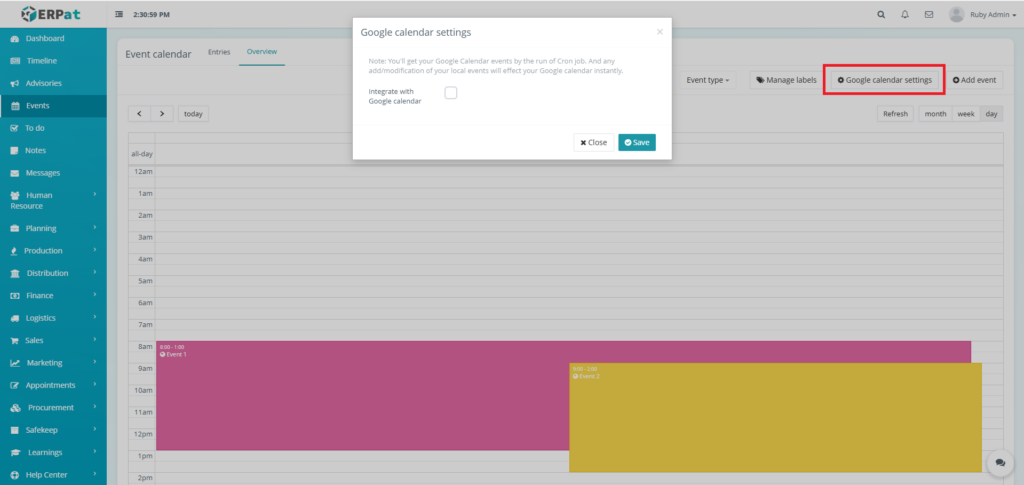Image resolution: width=1024 pixels, height=485 pixels.
Task: Expand the Appointments submenu arrow
Action: pyautogui.click(x=95, y=384)
